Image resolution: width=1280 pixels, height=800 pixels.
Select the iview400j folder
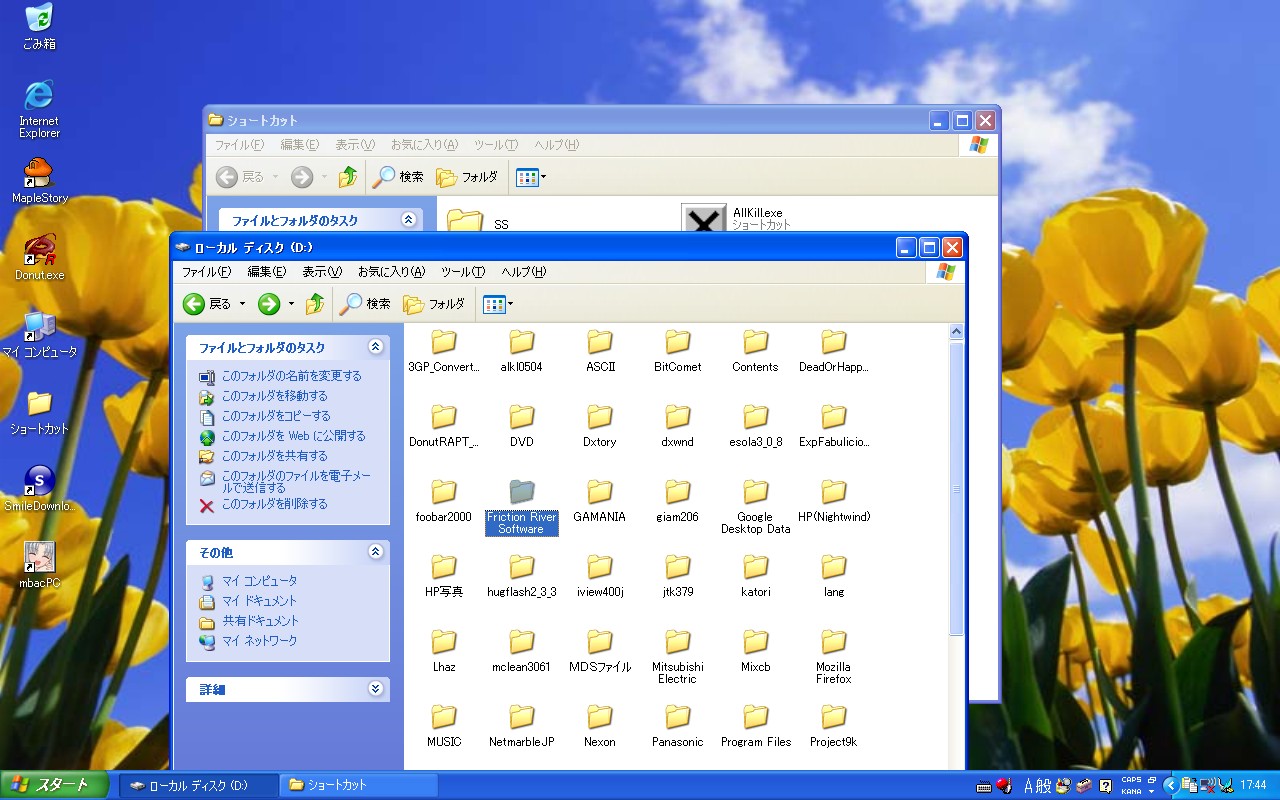[600, 575]
